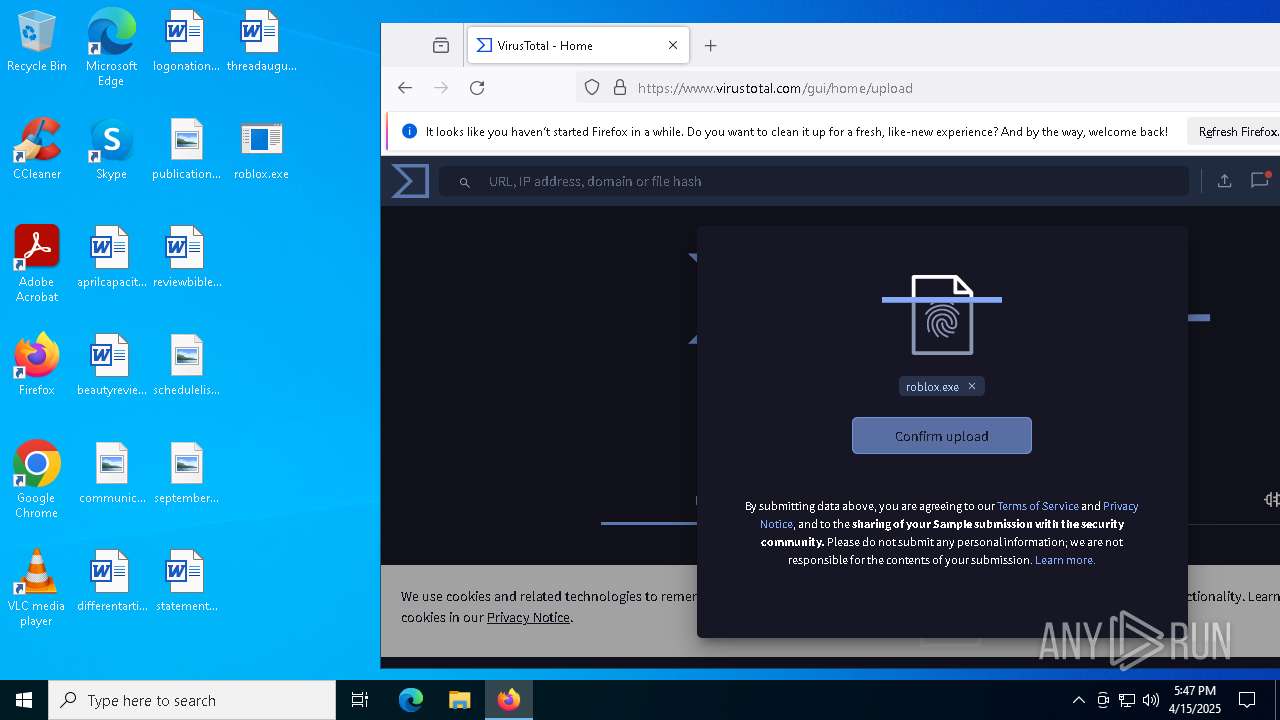Image resolution: width=1280 pixels, height=720 pixels.
Task: Open Skype desktop shortcut
Action: coord(111,150)
